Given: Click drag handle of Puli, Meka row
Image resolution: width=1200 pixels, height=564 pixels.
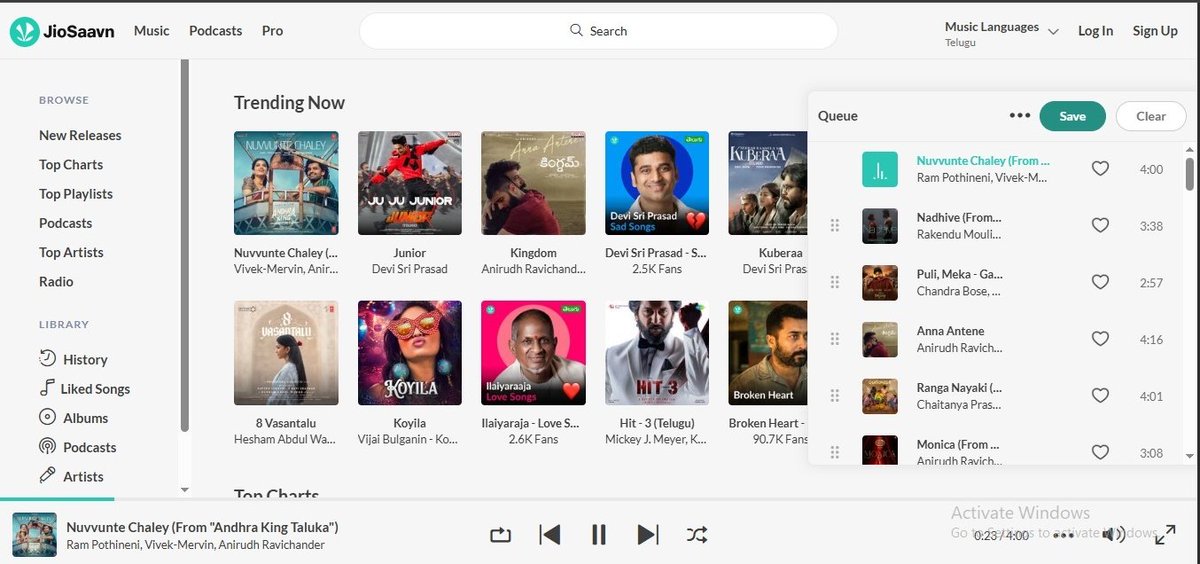Looking at the screenshot, I should click(835, 283).
